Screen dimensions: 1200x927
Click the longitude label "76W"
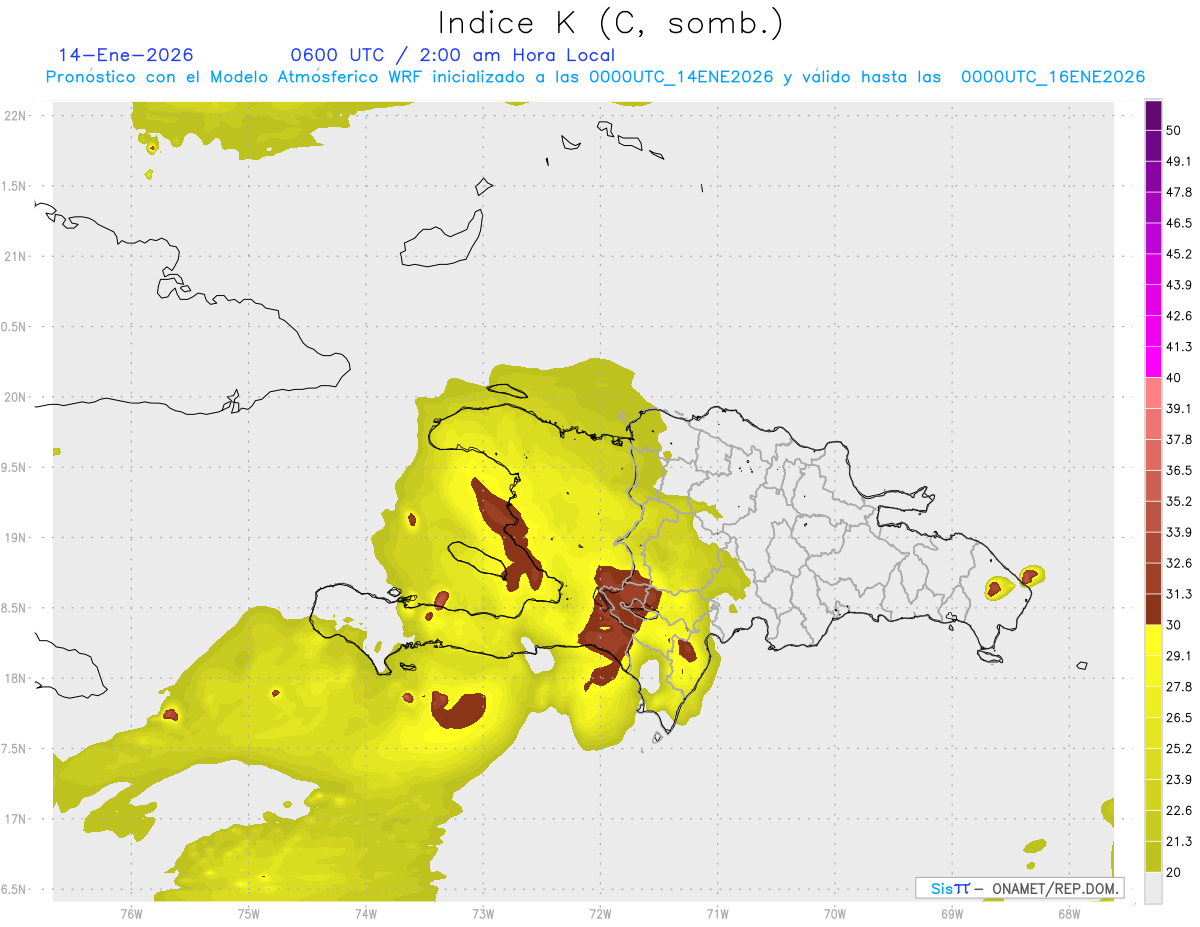(x=131, y=913)
